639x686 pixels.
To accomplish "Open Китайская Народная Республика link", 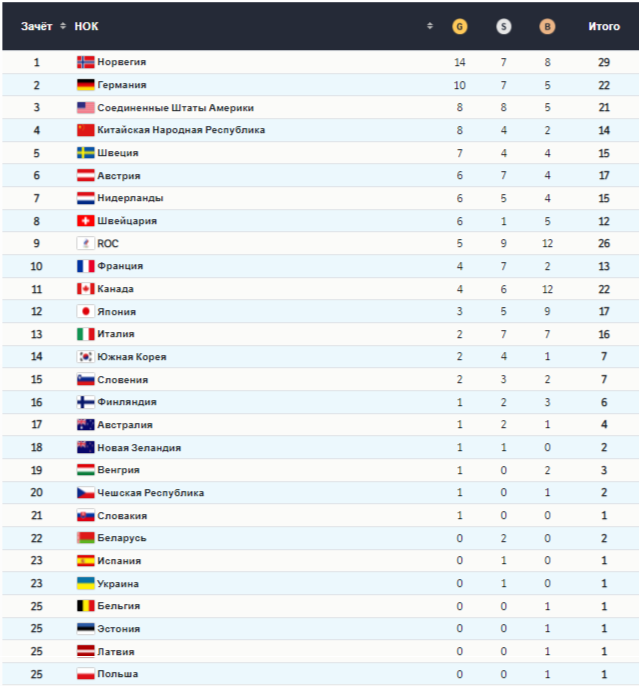I will point(181,130).
